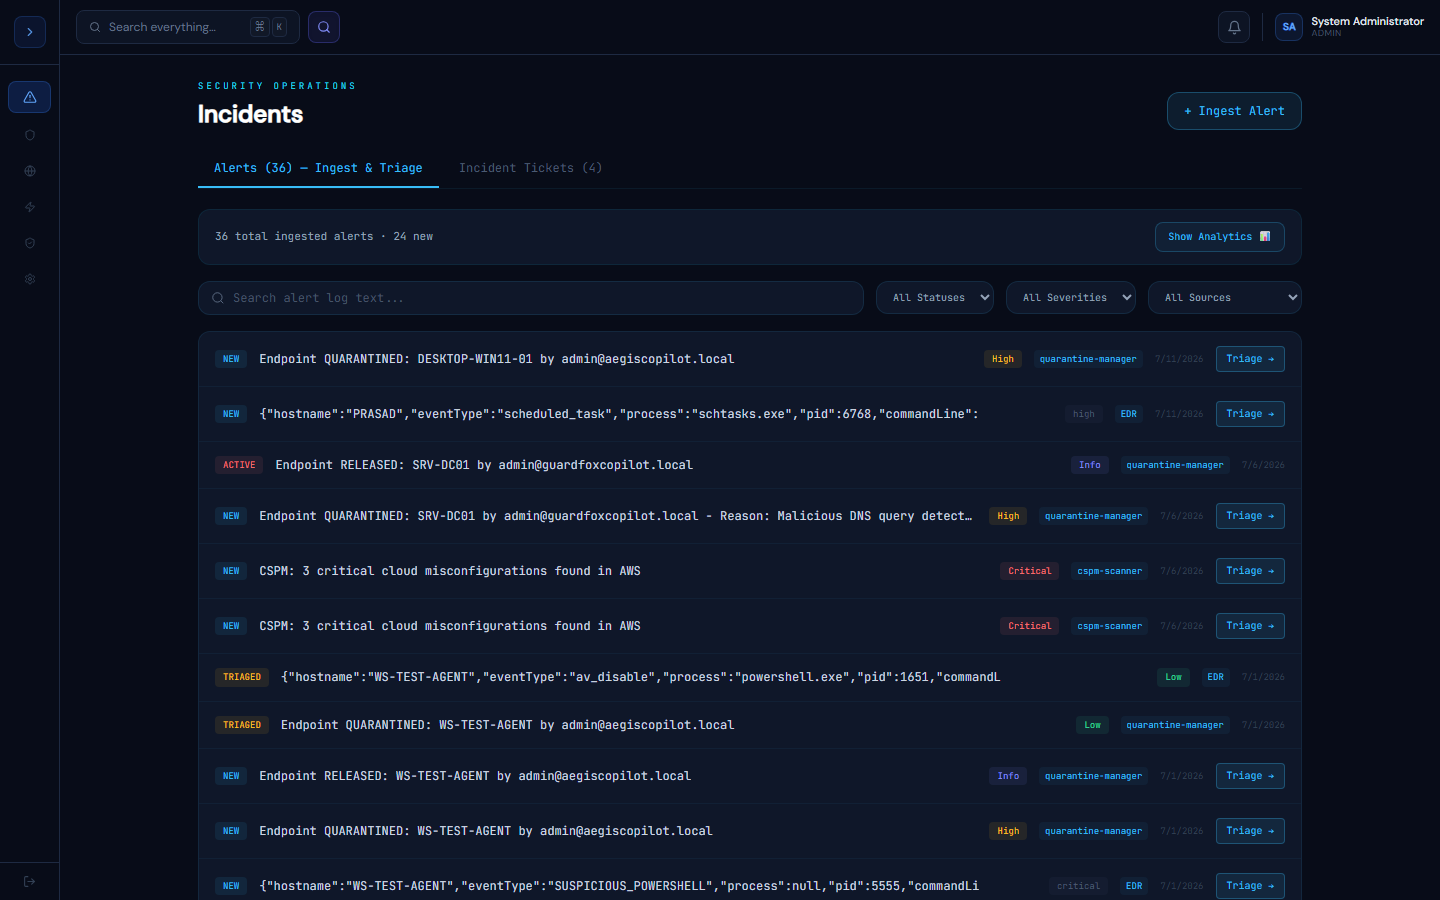Open the All Severities dropdown
Image resolution: width=1440 pixels, height=900 pixels.
point(1071,298)
